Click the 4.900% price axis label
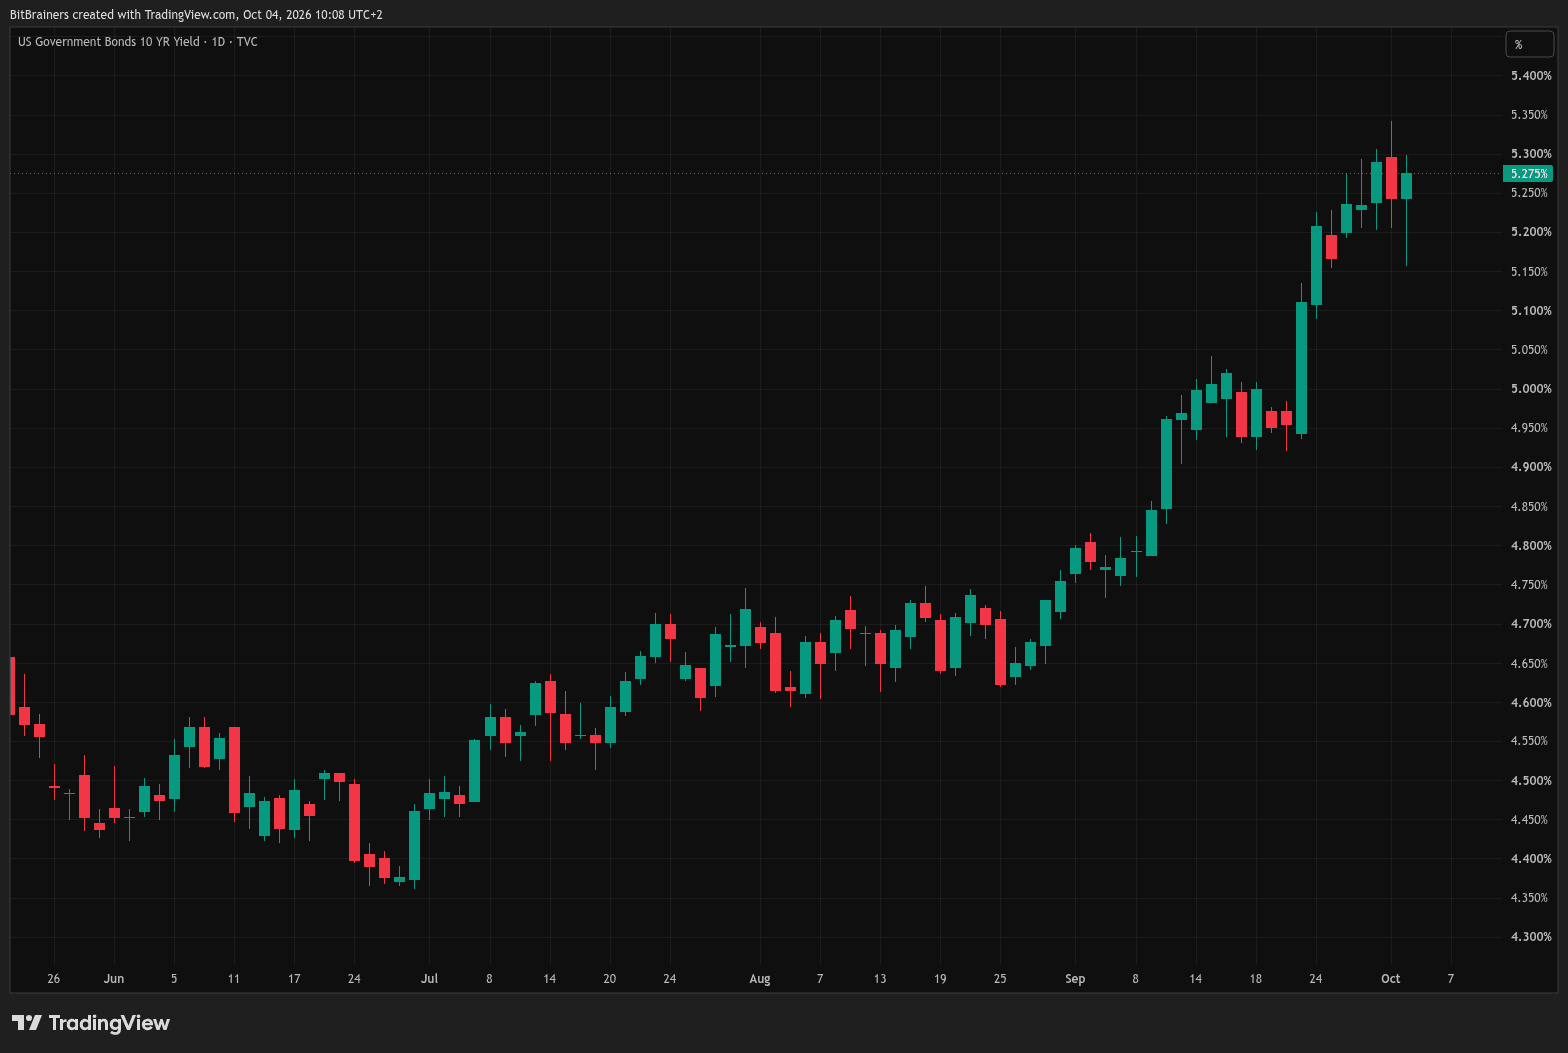Viewport: 1568px width, 1053px height. 1531,467
